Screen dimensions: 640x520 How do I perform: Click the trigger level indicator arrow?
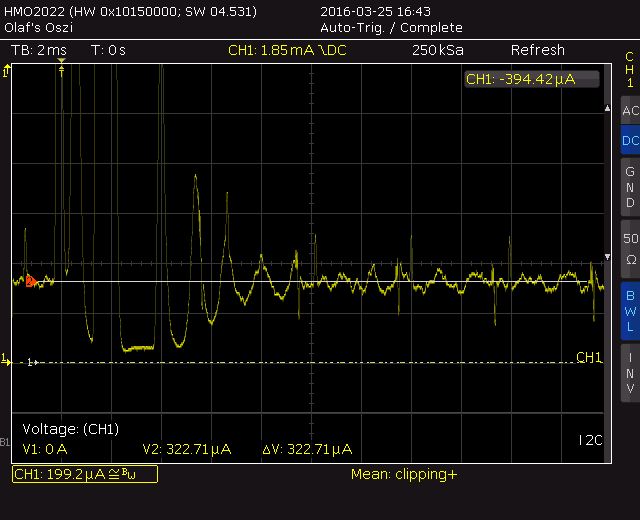(6, 71)
